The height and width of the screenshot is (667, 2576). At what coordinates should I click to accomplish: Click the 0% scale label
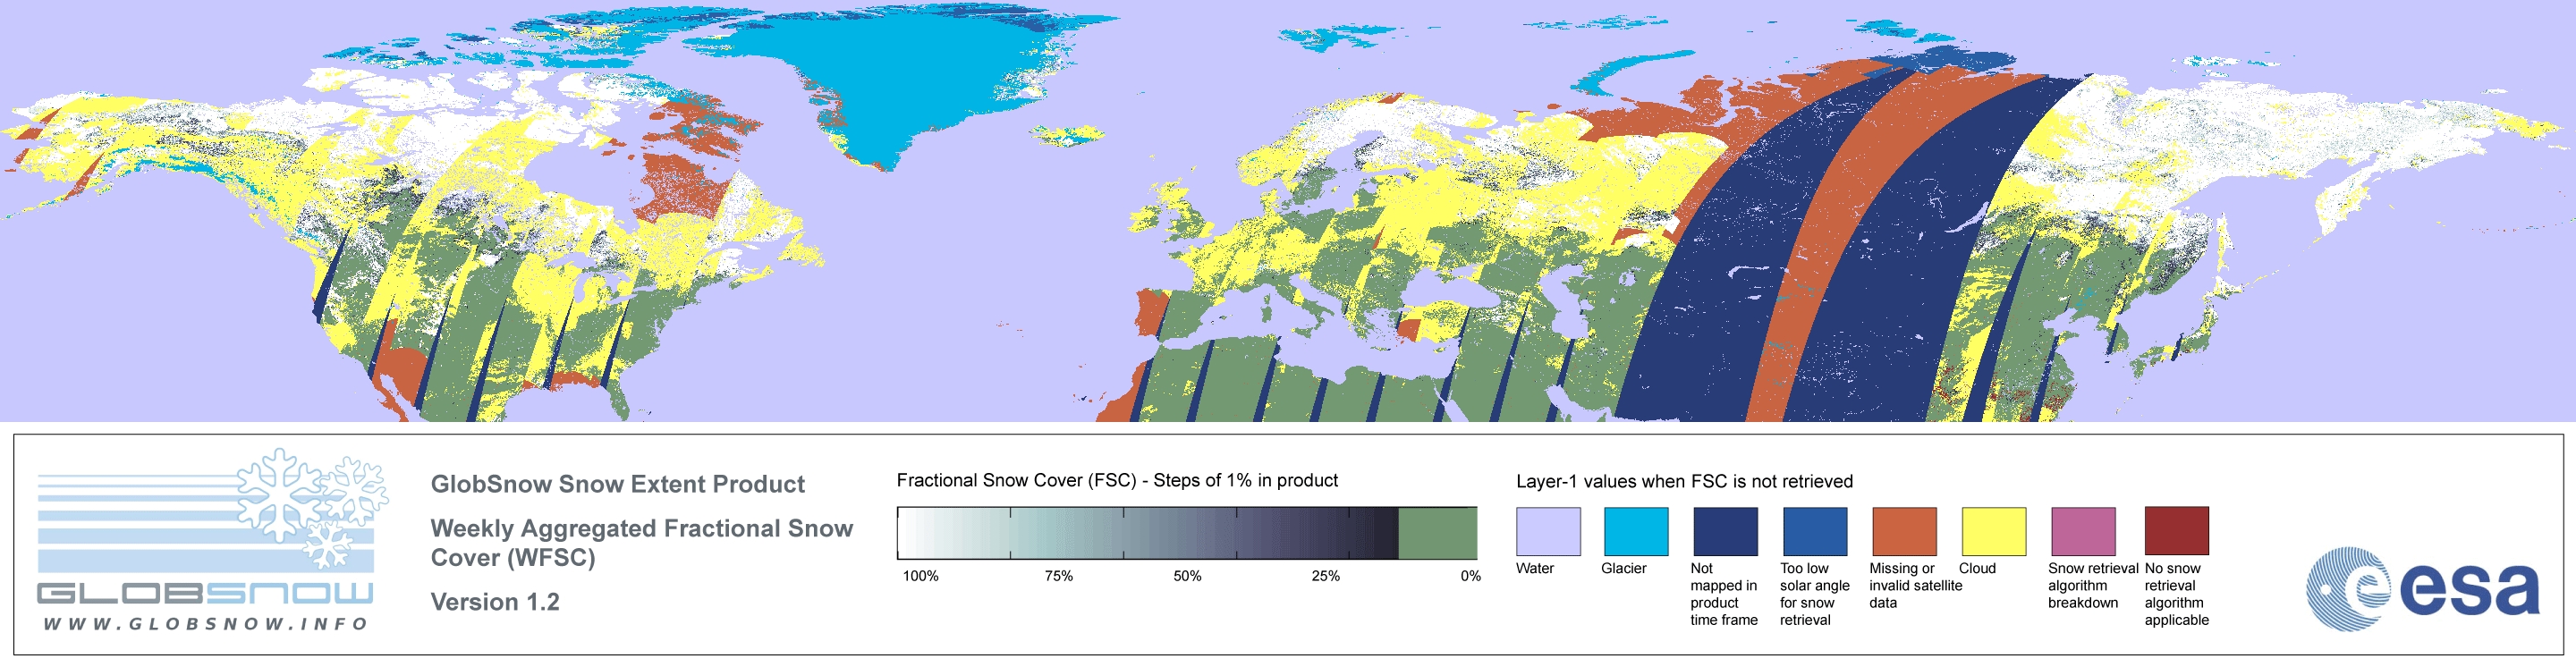coord(1470,576)
